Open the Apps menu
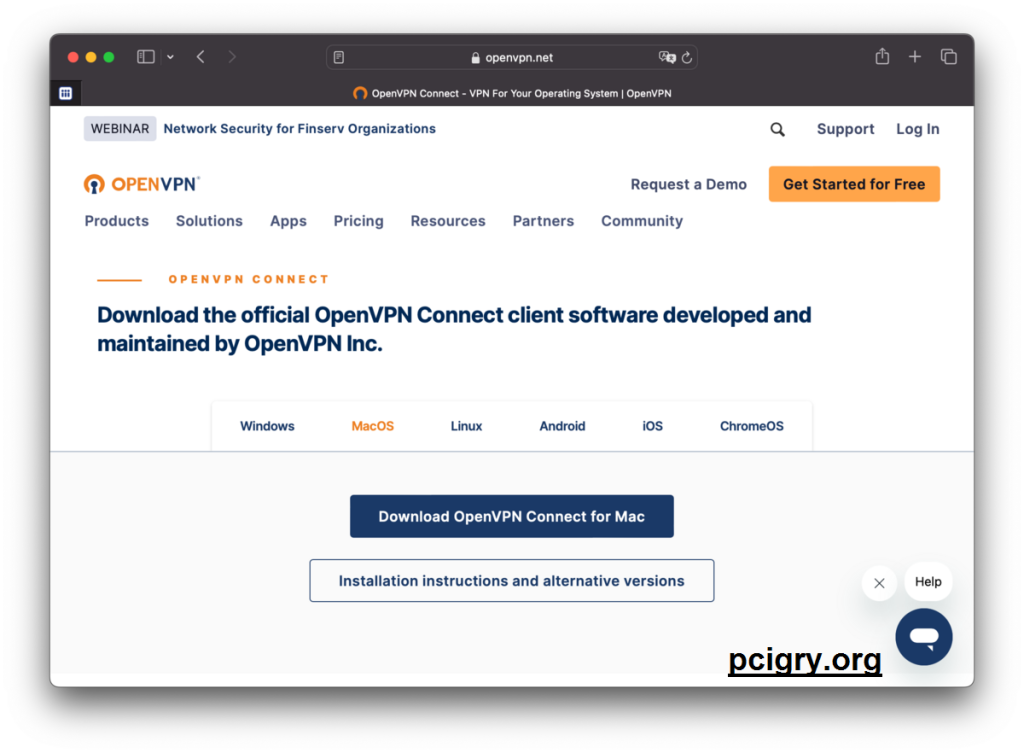 [x=288, y=221]
